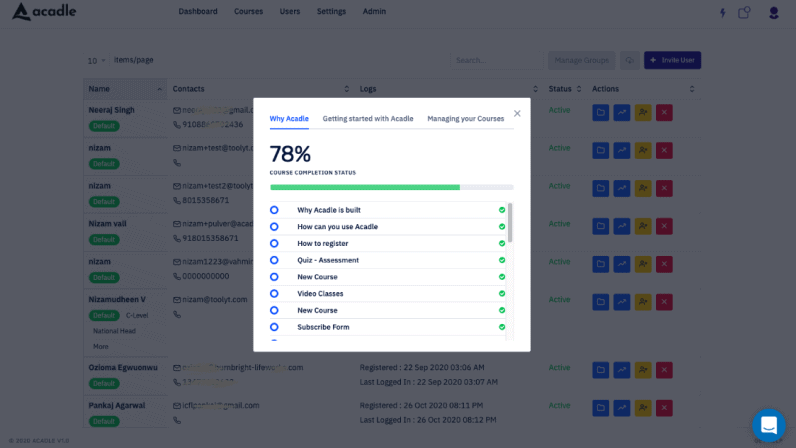This screenshot has width=796, height=448.
Task: Click green check for Why Acadle is built
Action: pos(502,210)
